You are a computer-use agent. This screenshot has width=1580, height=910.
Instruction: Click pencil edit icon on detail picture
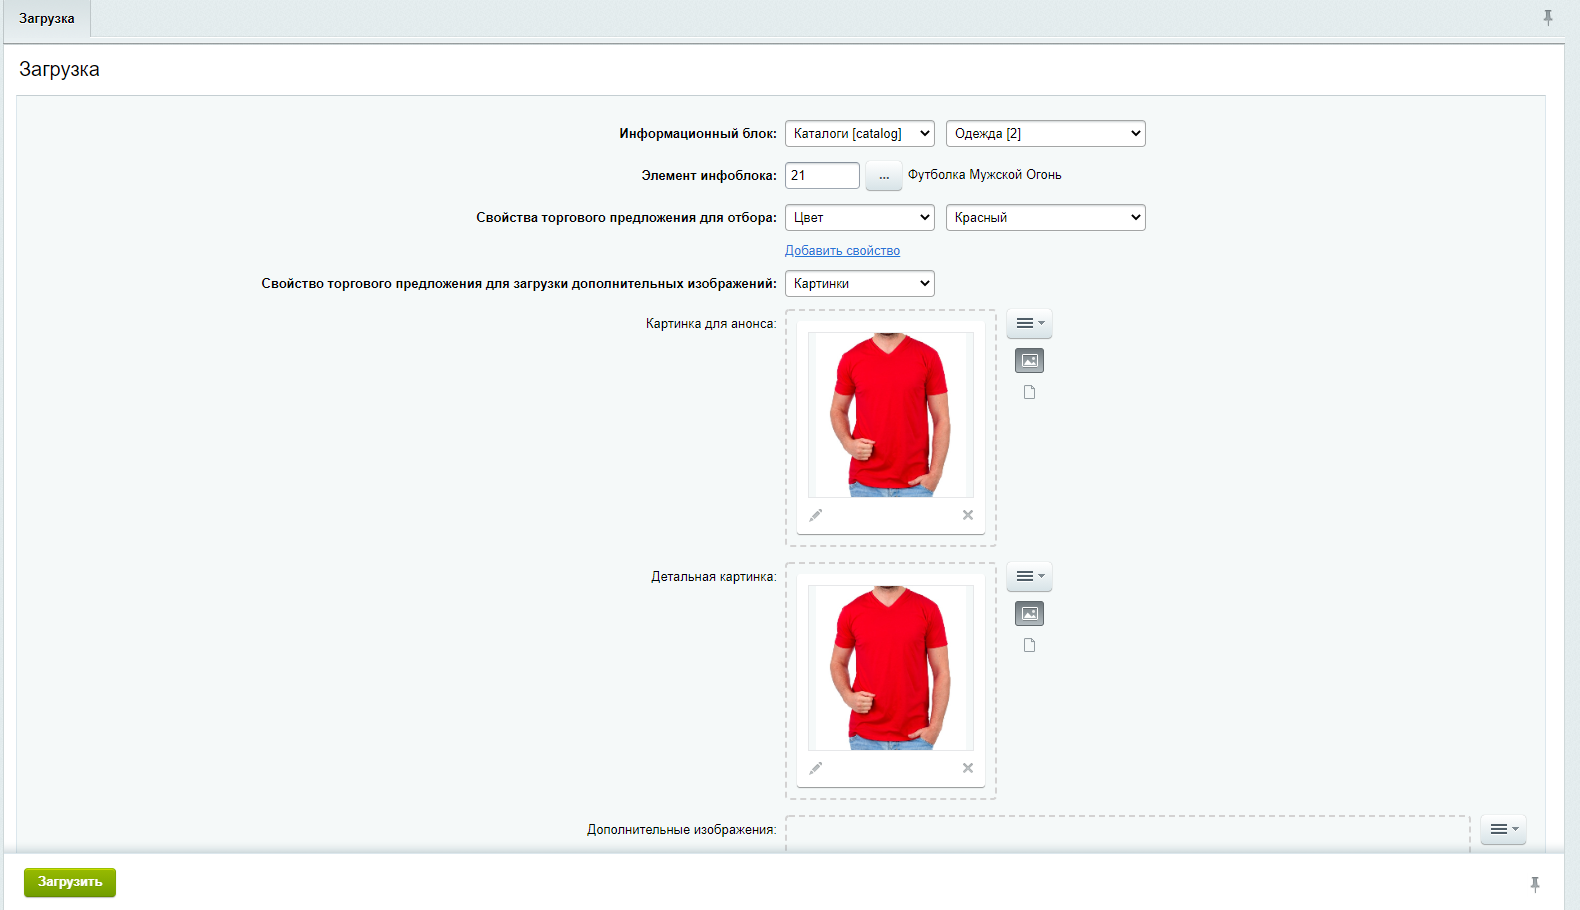[x=816, y=768]
